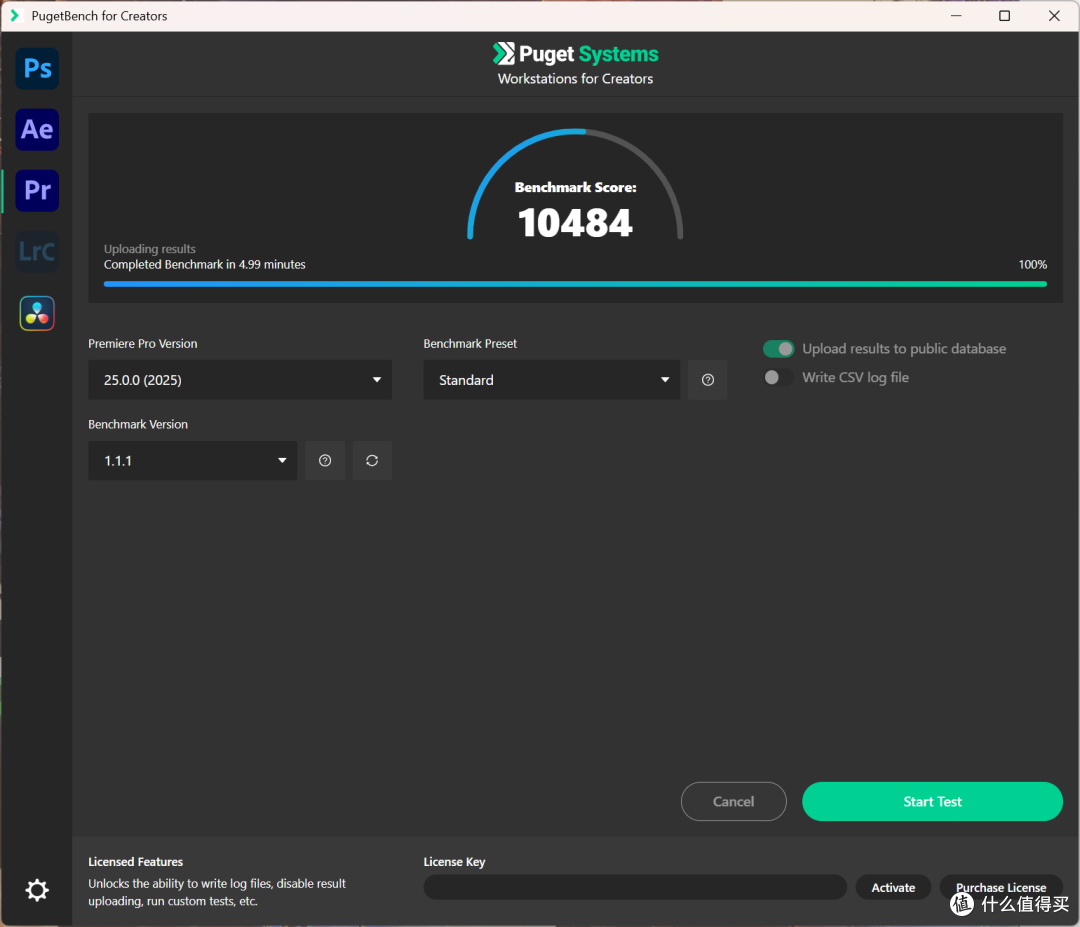Open the Lightroom Classic benchmark
This screenshot has width=1080, height=927.
pos(37,252)
